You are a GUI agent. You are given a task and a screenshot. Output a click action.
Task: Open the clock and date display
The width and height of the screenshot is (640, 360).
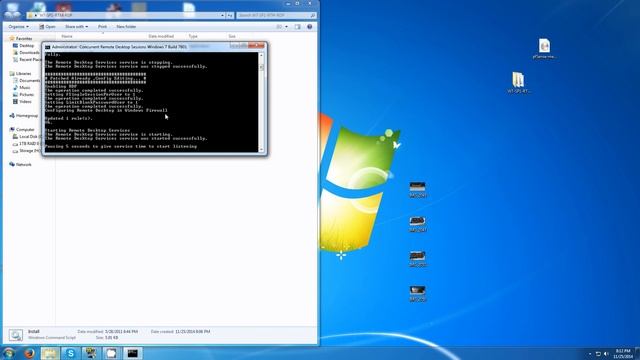click(623, 353)
